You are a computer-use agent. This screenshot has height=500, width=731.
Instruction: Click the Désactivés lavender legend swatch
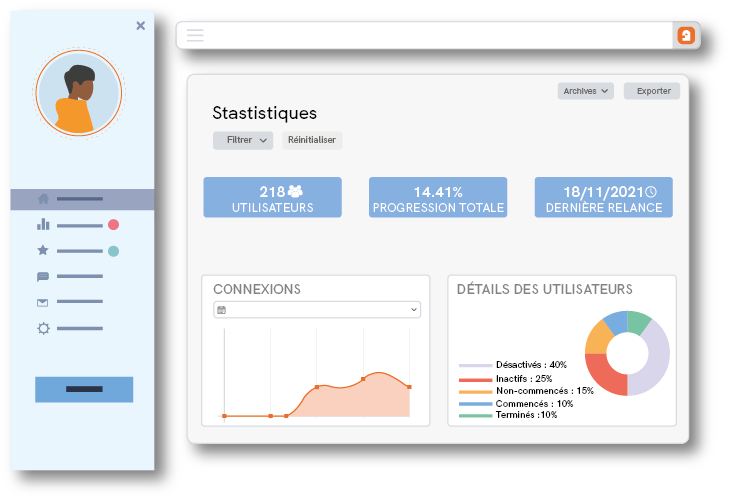pyautogui.click(x=475, y=366)
